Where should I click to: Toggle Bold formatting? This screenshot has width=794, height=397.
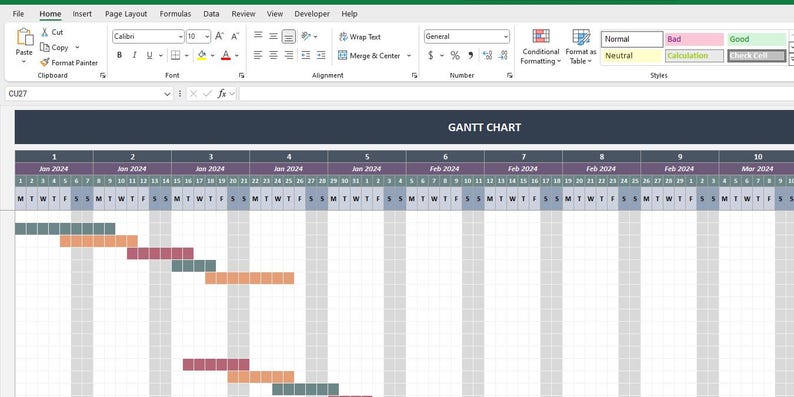click(x=120, y=55)
